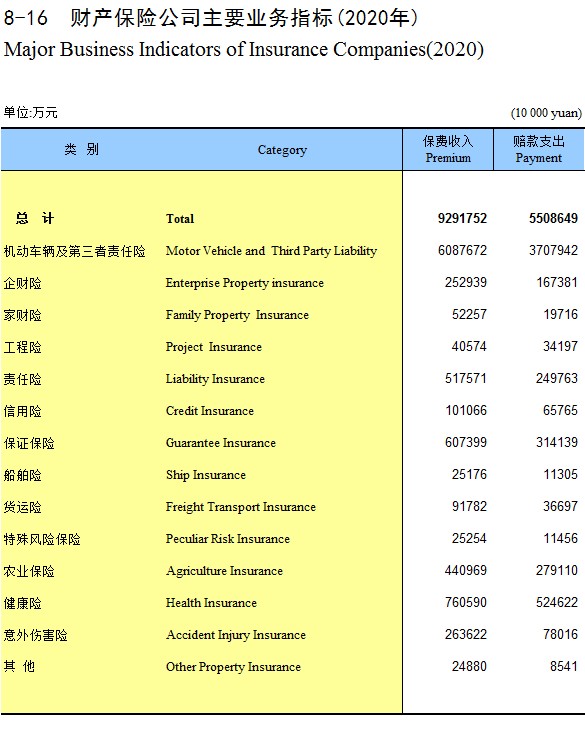Click the Payment column header

point(539,150)
